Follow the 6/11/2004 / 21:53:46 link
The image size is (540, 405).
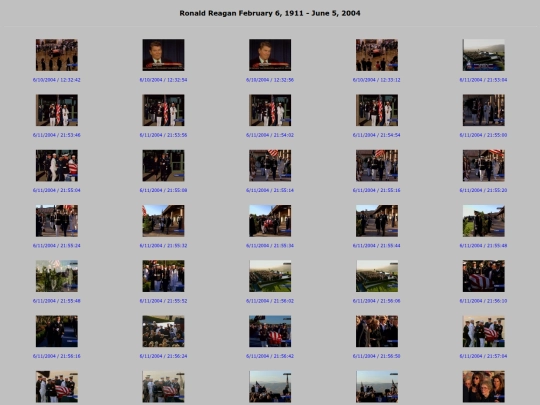pos(56,135)
